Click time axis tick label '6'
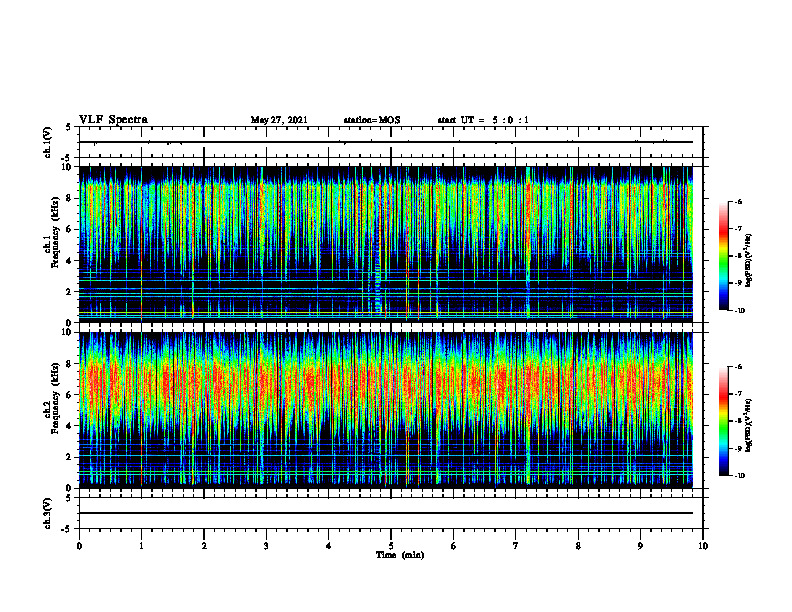 (454, 546)
